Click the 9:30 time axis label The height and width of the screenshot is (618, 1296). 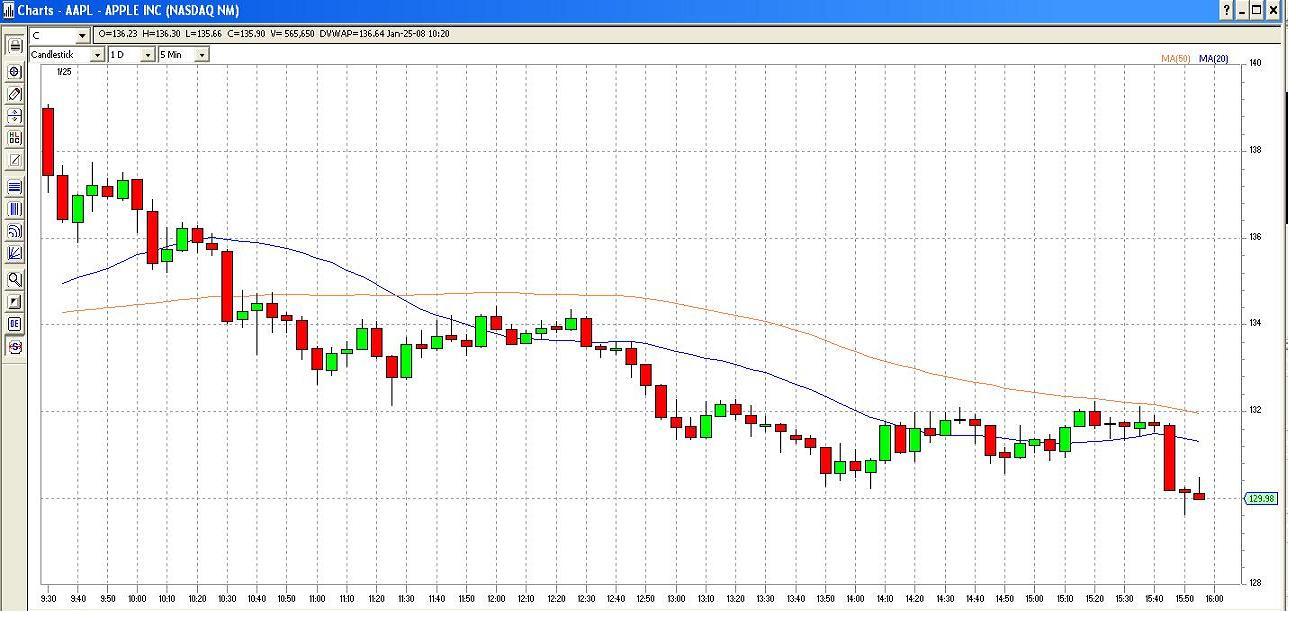(48, 599)
